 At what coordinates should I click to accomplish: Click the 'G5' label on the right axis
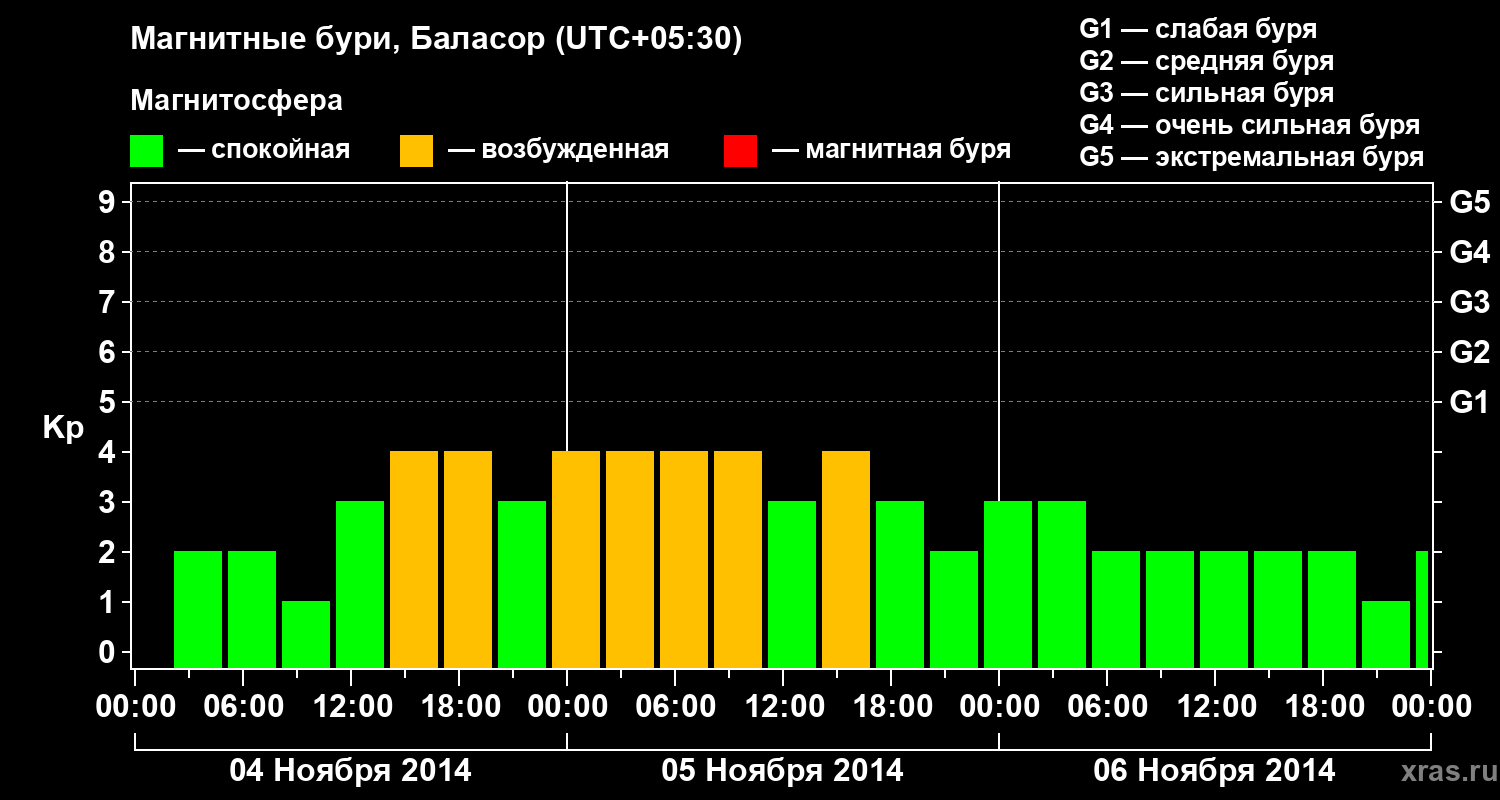[1470, 202]
